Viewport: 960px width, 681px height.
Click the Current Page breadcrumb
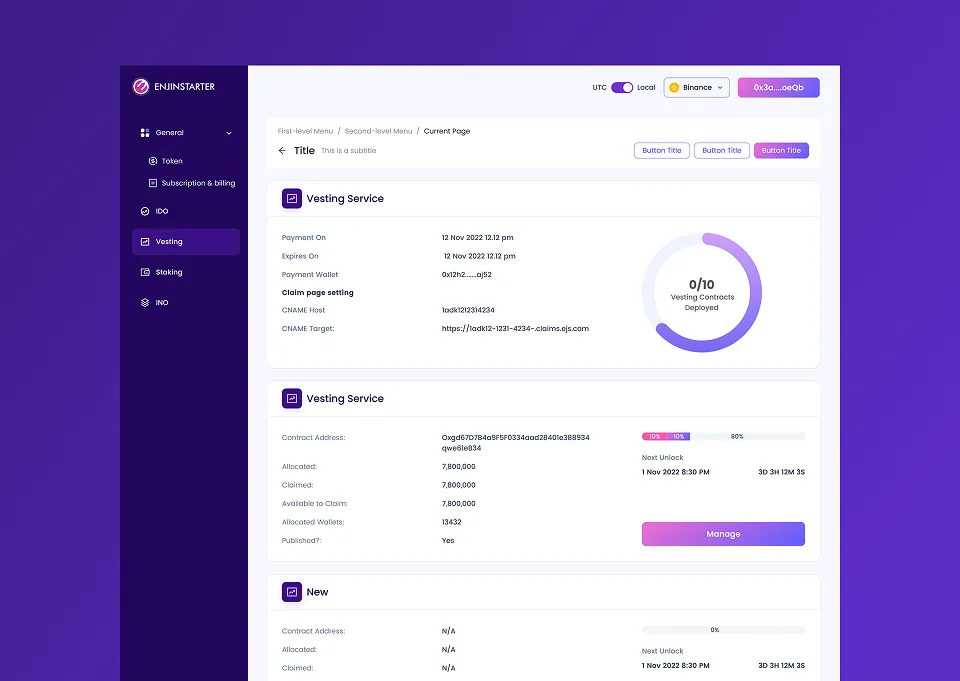[447, 131]
